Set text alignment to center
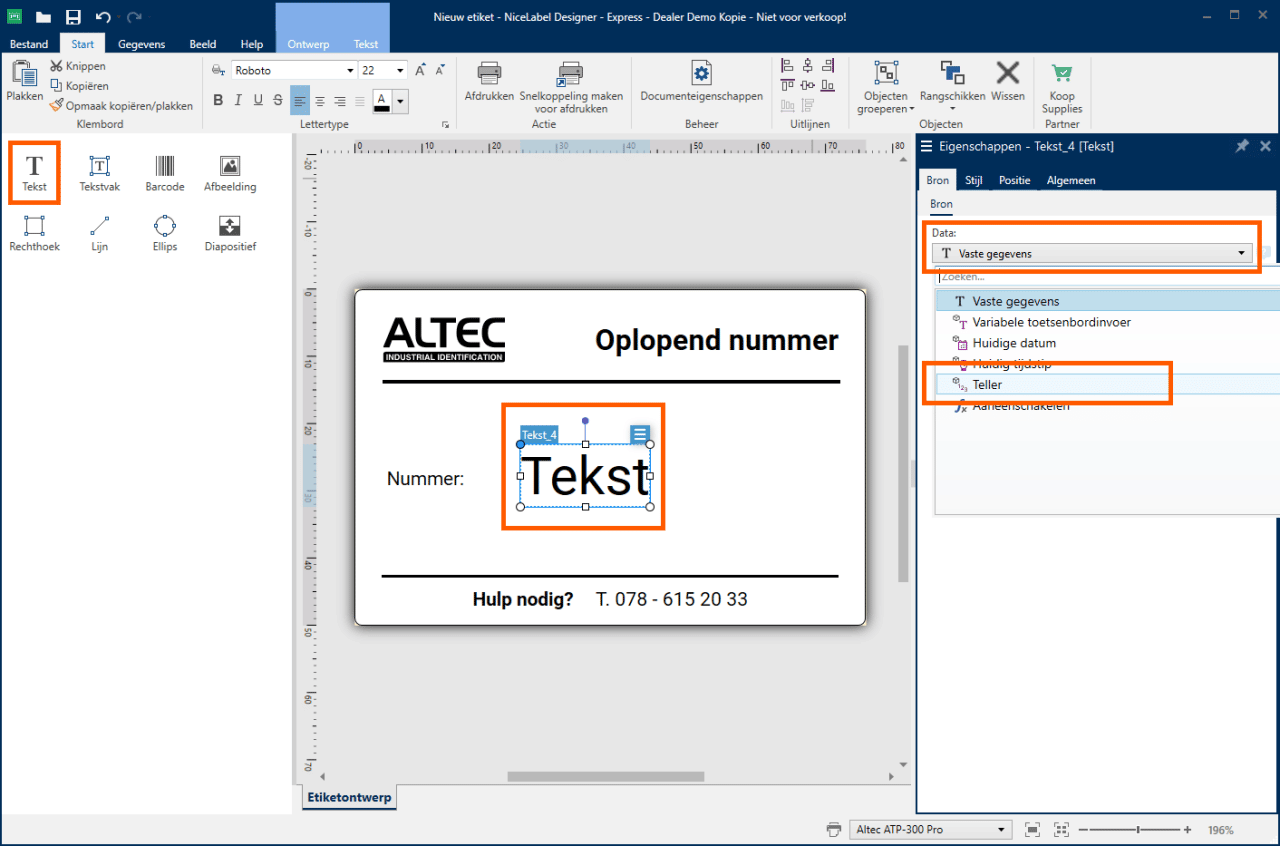Viewport: 1280px width, 846px height. click(x=320, y=100)
